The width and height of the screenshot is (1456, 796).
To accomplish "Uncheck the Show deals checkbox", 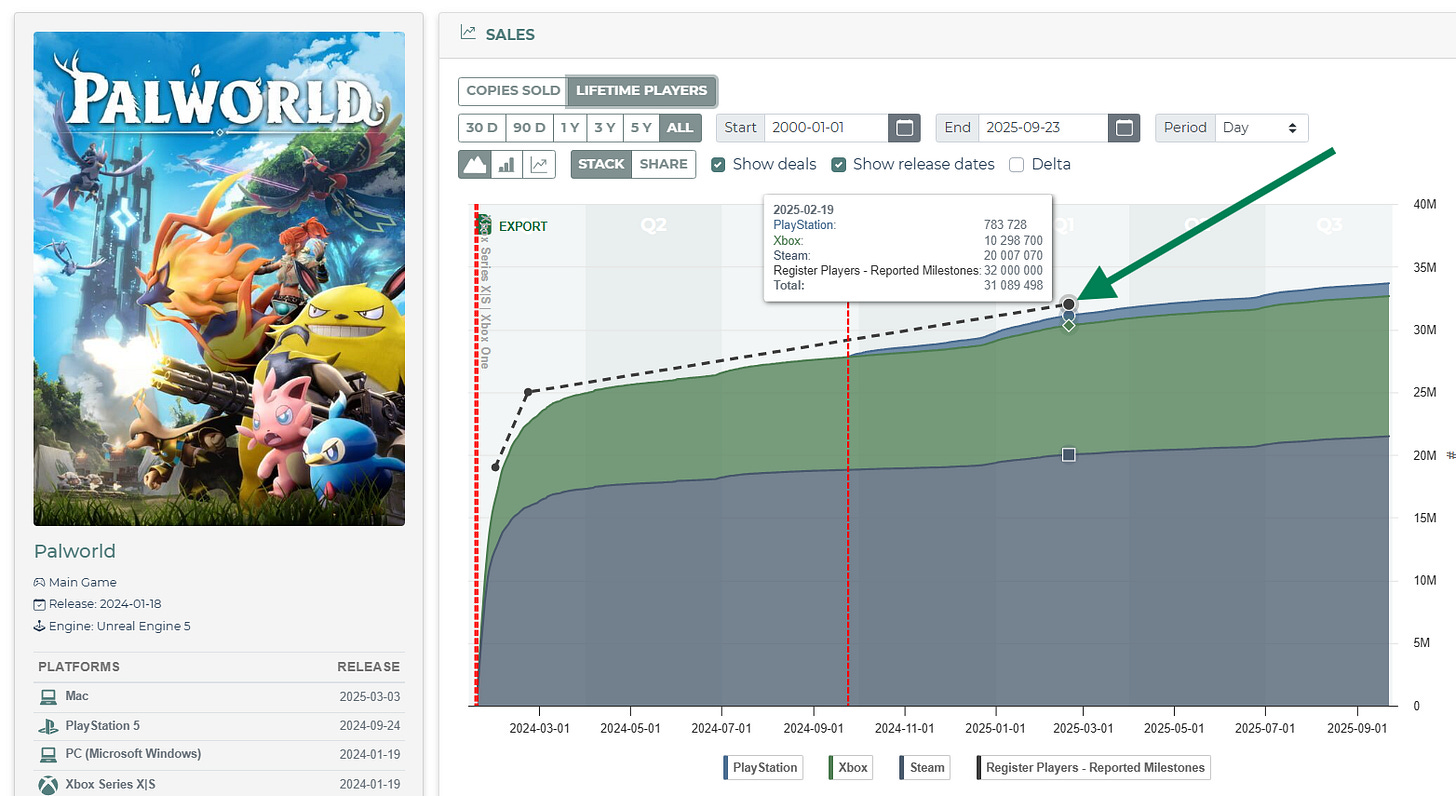I will coord(718,164).
